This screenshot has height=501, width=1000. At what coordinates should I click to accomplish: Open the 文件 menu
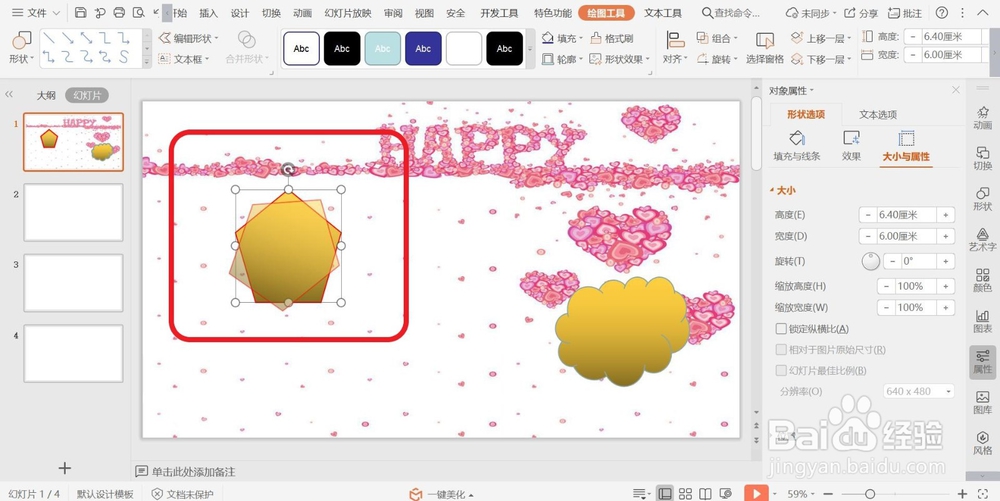click(x=36, y=13)
